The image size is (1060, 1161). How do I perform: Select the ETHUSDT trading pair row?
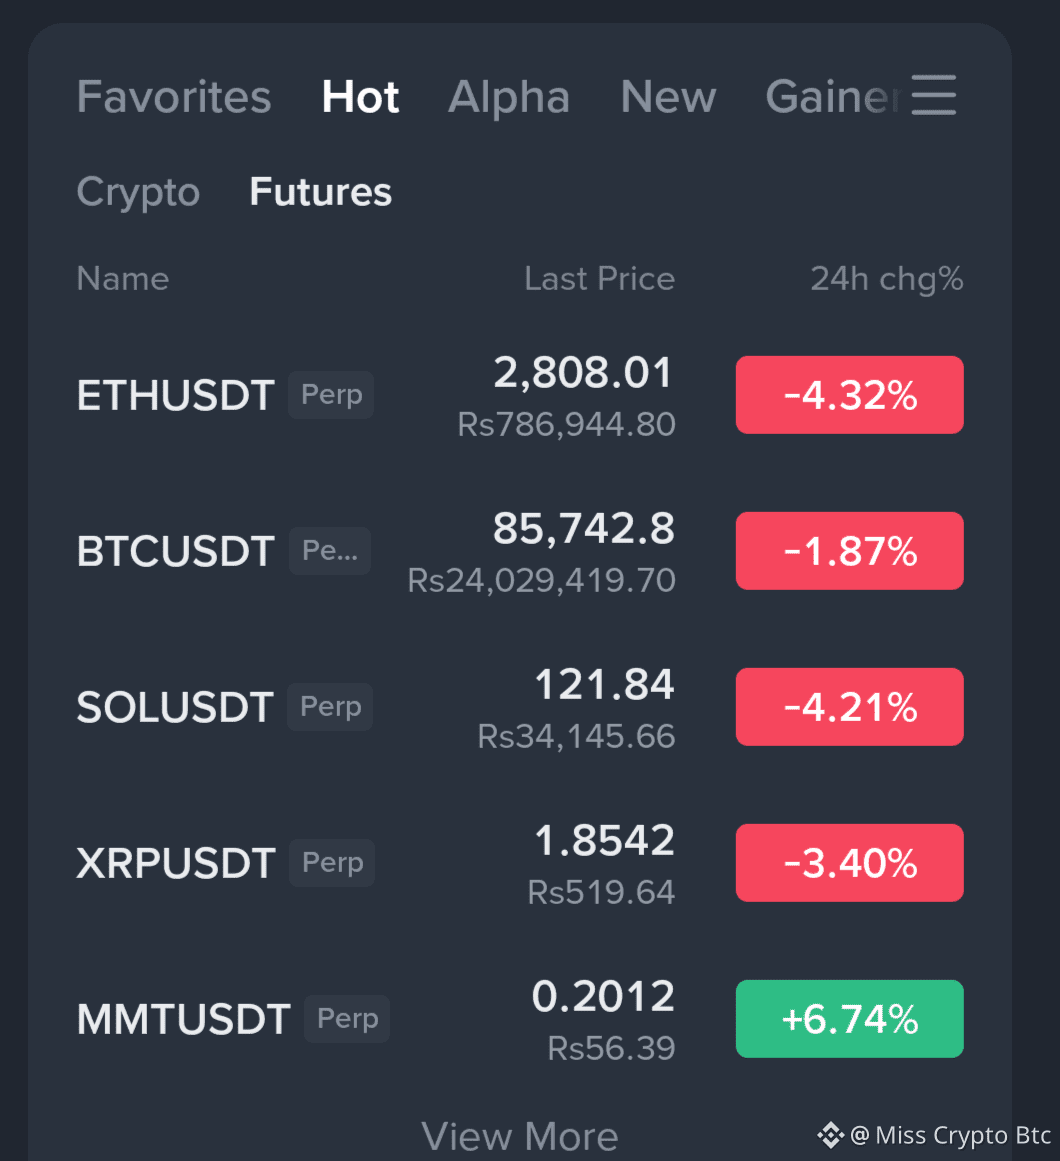(175, 395)
